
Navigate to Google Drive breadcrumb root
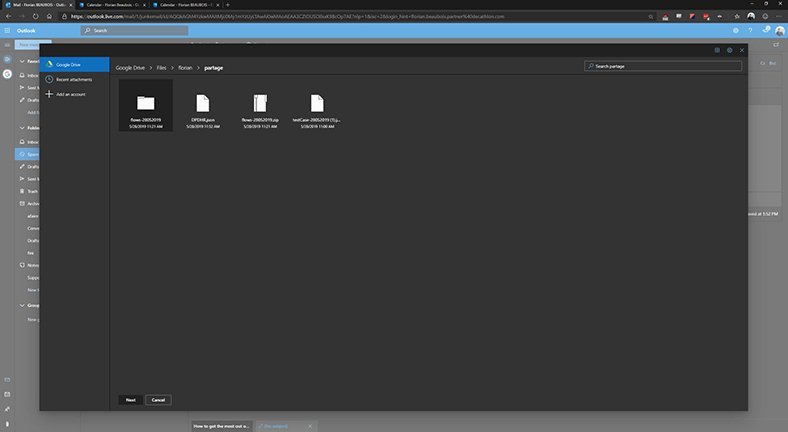coord(130,67)
